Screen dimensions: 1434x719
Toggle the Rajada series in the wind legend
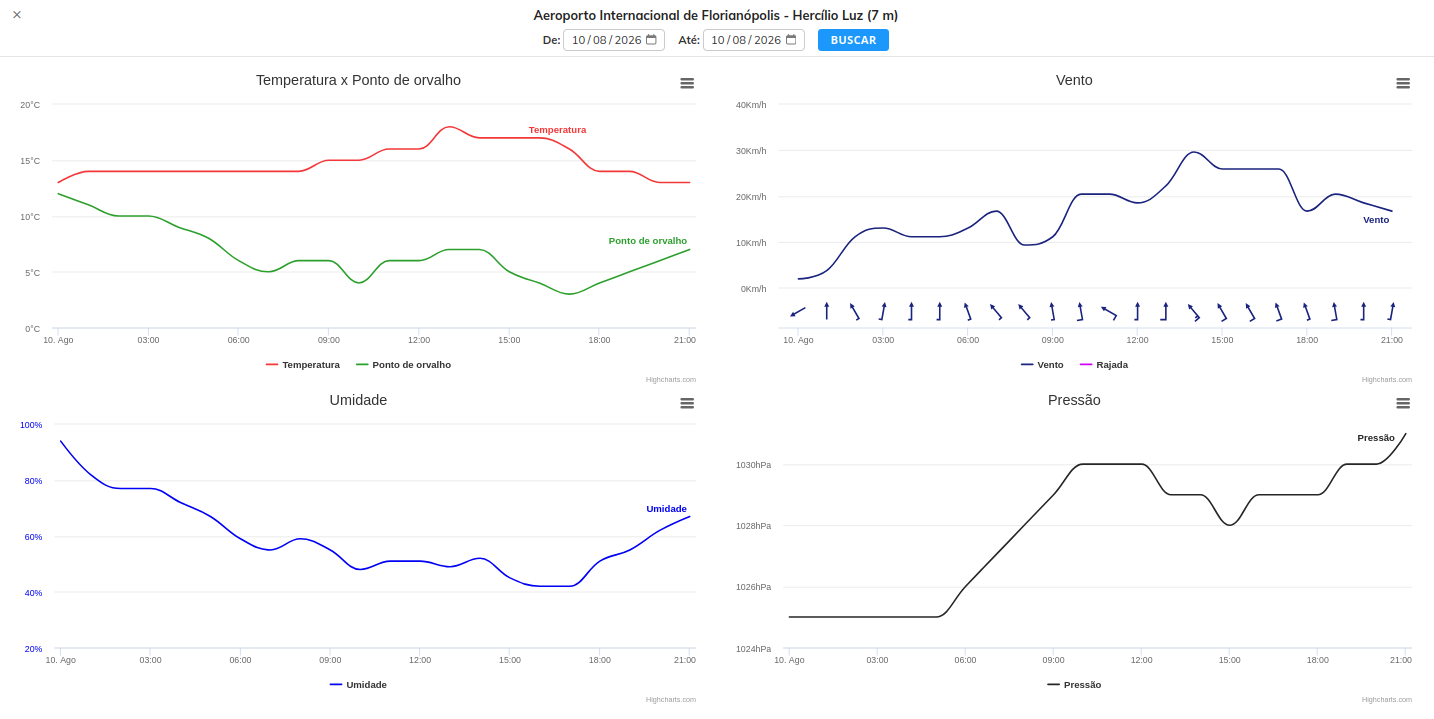[1104, 365]
